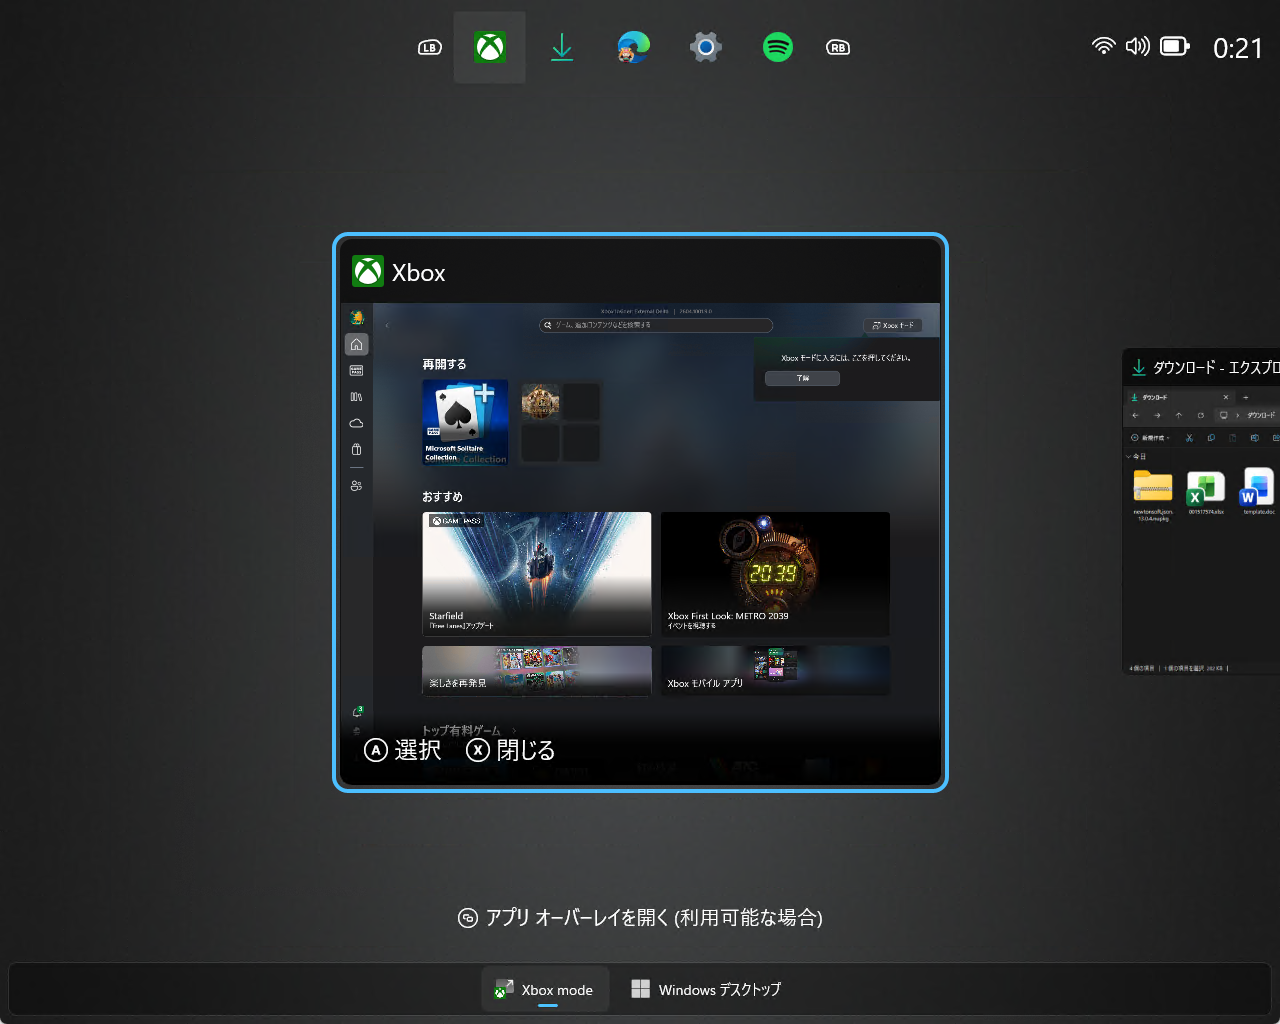The image size is (1280, 1024).
Task: Open the Word document in Downloads window
Action: click(1258, 491)
